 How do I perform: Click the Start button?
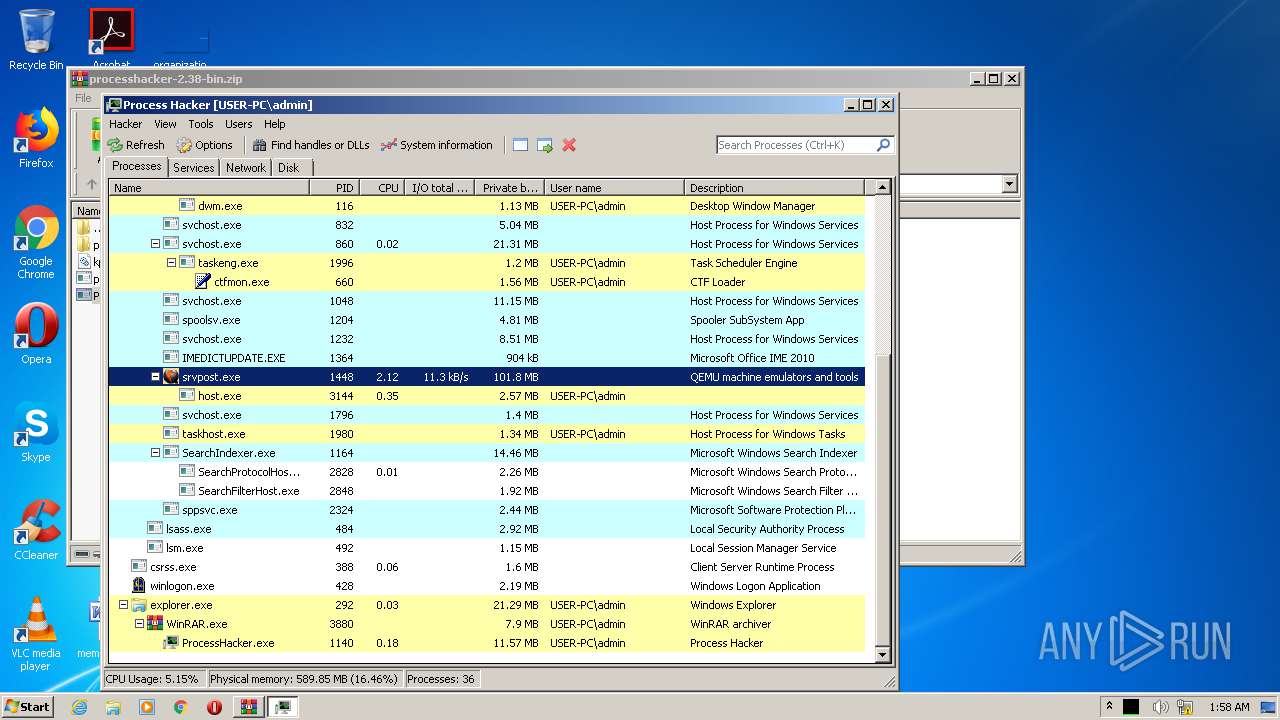click(27, 707)
